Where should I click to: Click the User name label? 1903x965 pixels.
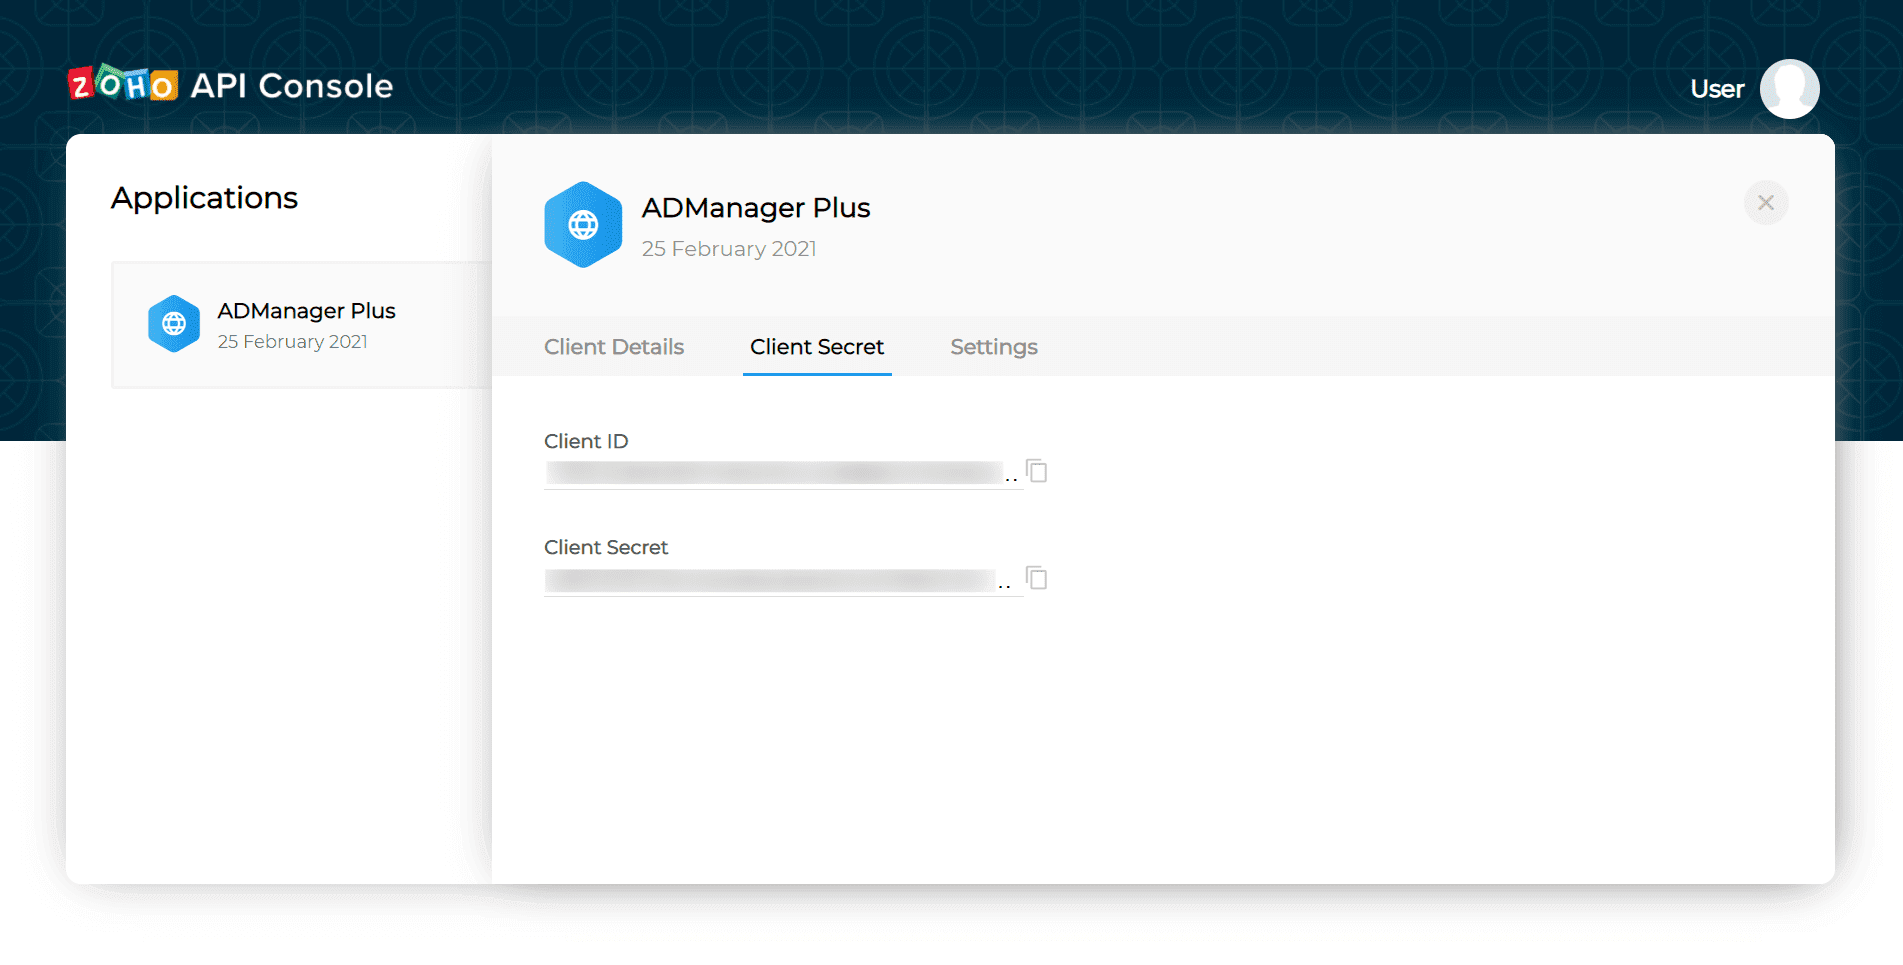(x=1717, y=89)
